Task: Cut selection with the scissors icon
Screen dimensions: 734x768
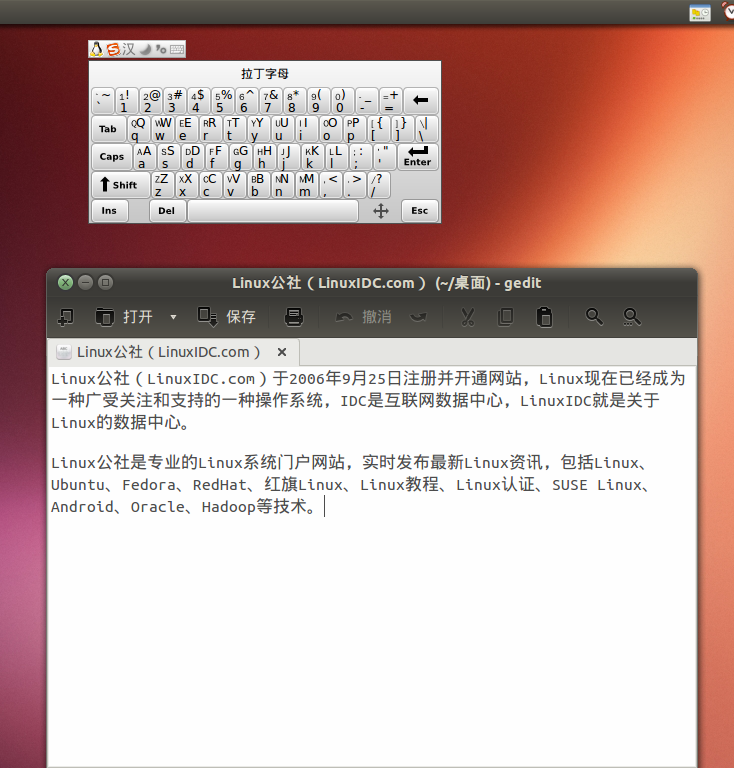Action: (x=468, y=317)
